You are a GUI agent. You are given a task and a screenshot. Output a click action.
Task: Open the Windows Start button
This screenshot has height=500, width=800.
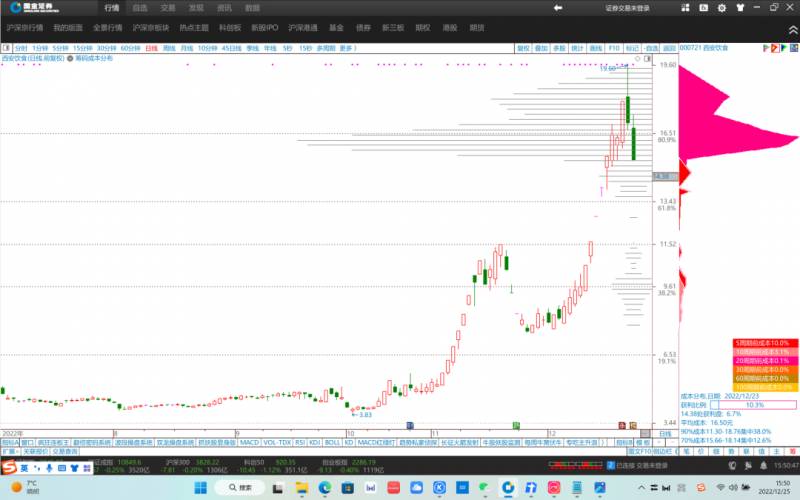point(201,488)
